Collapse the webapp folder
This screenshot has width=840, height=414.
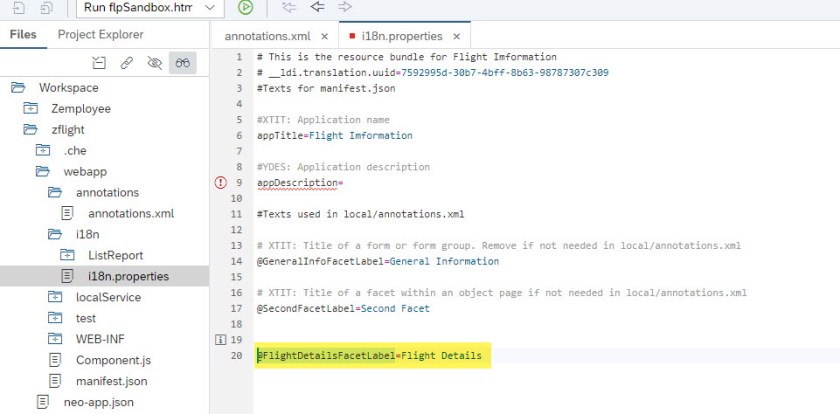(x=43, y=171)
